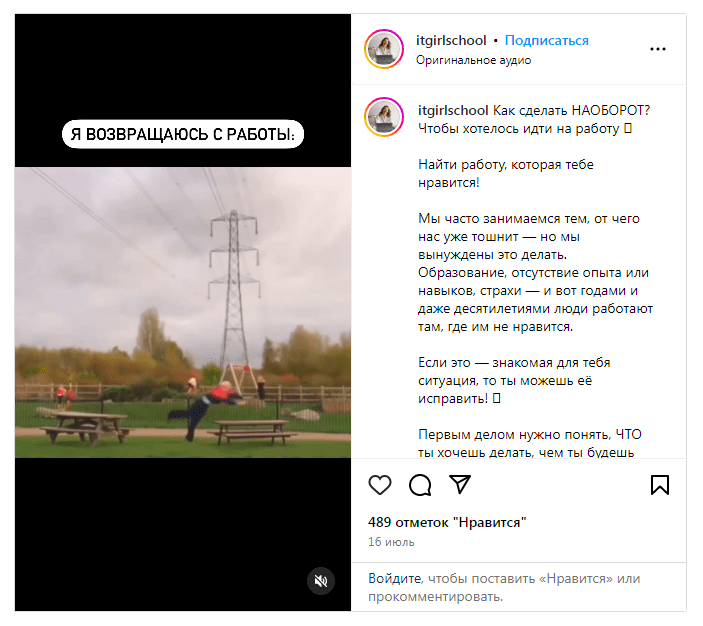Click the Войдите login link
Image resolution: width=703 pixels, height=626 pixels.
click(x=395, y=578)
